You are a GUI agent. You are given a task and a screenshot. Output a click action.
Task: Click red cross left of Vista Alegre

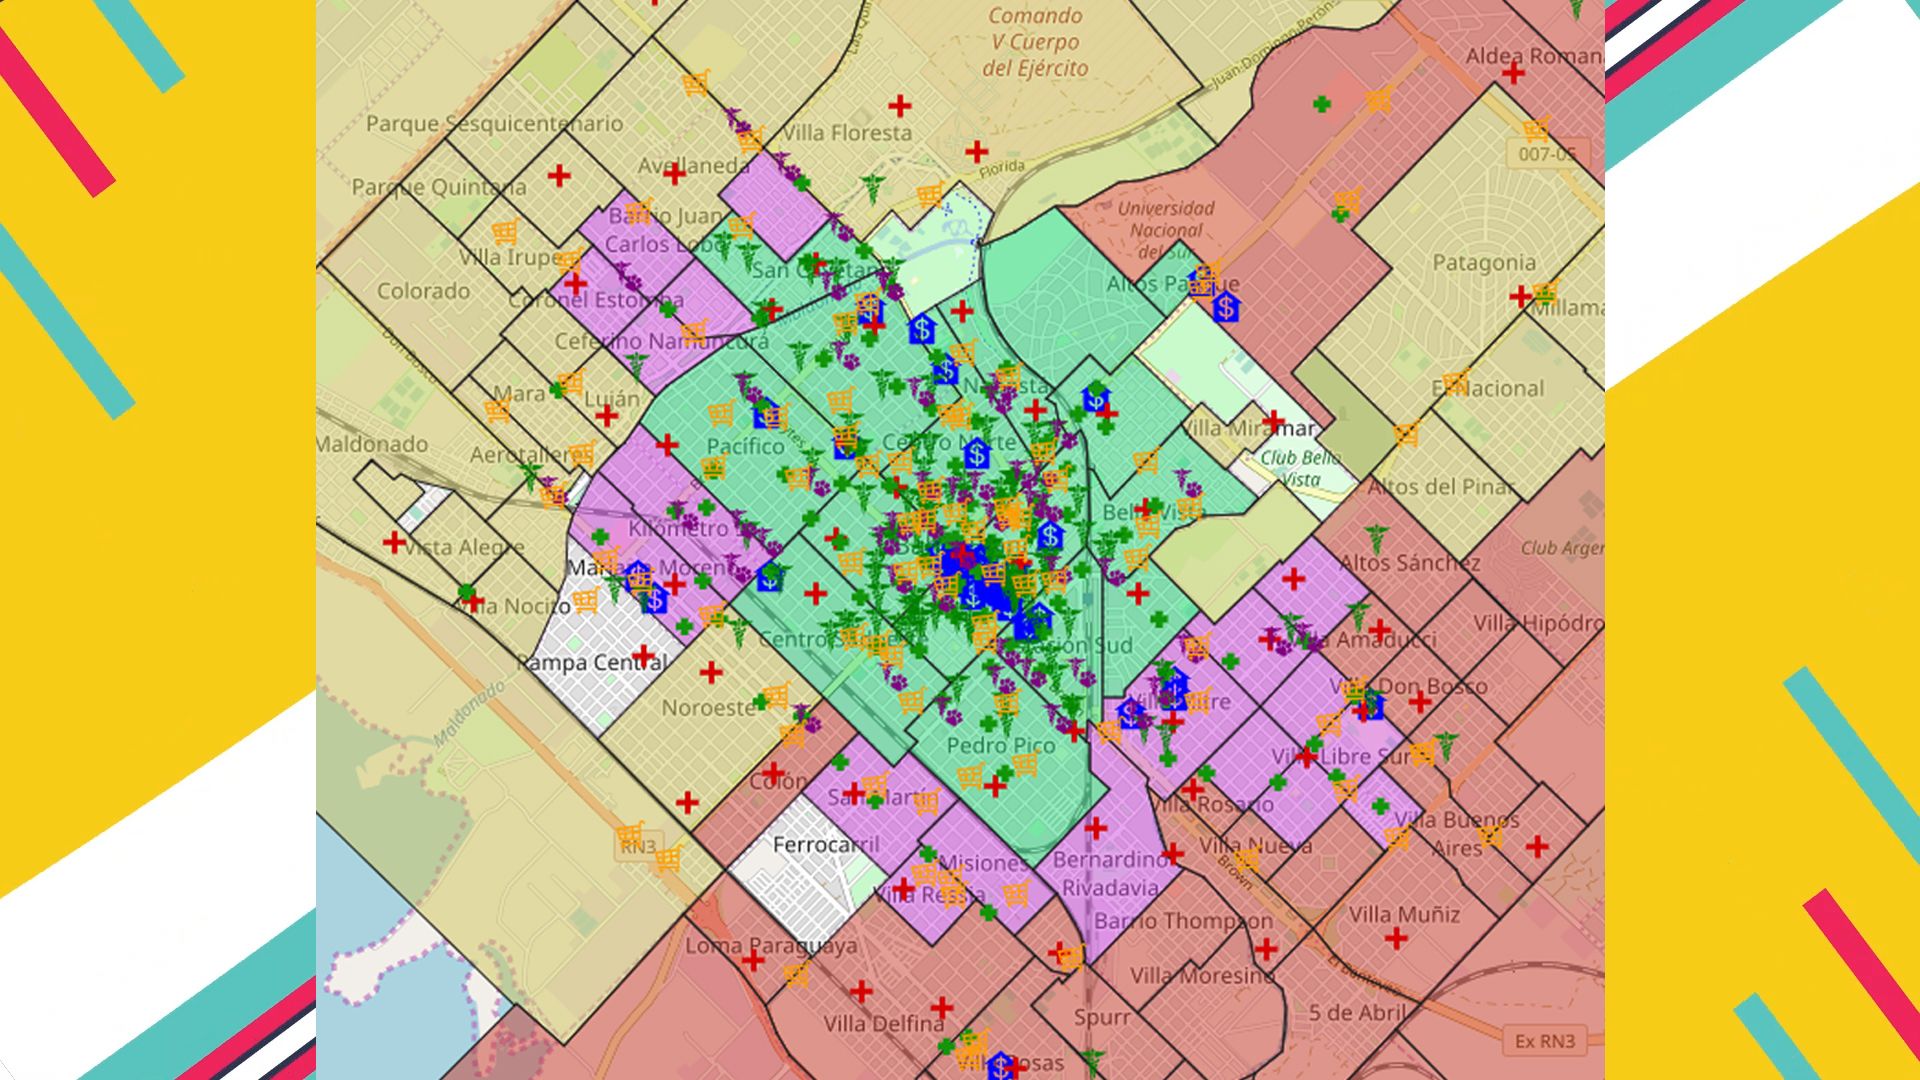pos(394,542)
